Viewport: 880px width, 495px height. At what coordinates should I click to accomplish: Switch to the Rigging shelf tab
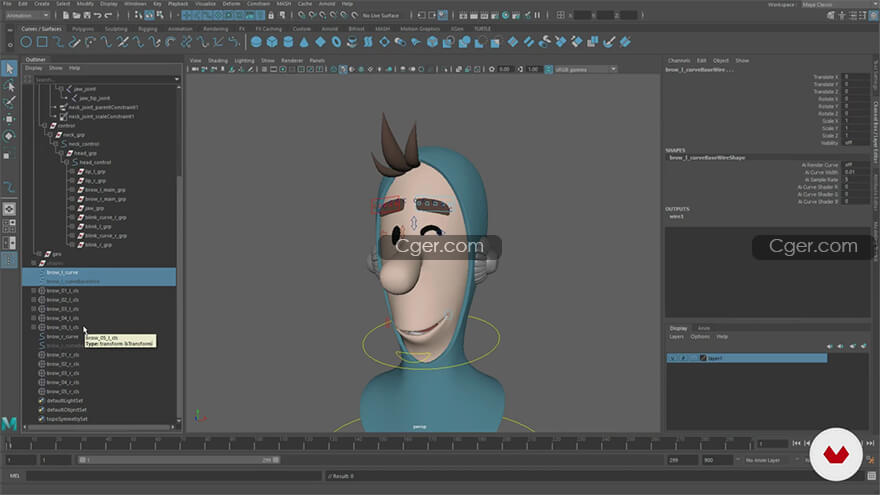click(x=148, y=29)
